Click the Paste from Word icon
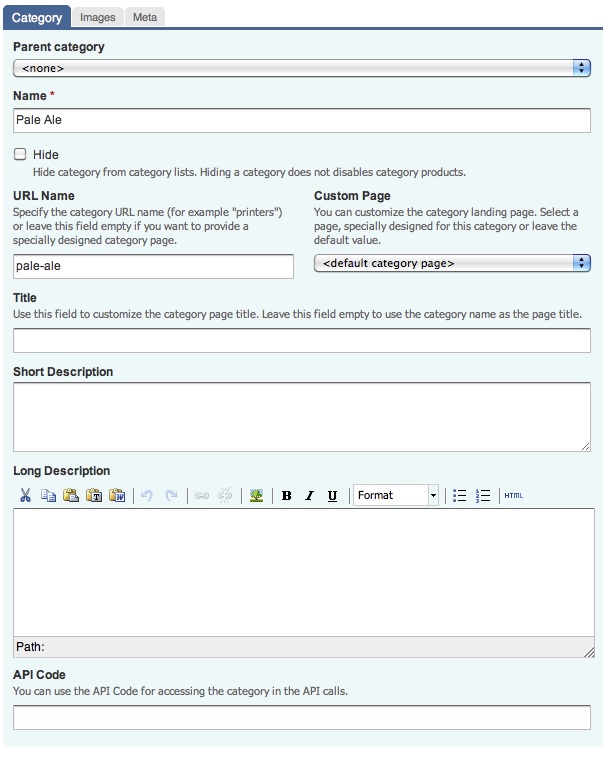612x759 pixels. pyautogui.click(x=117, y=495)
